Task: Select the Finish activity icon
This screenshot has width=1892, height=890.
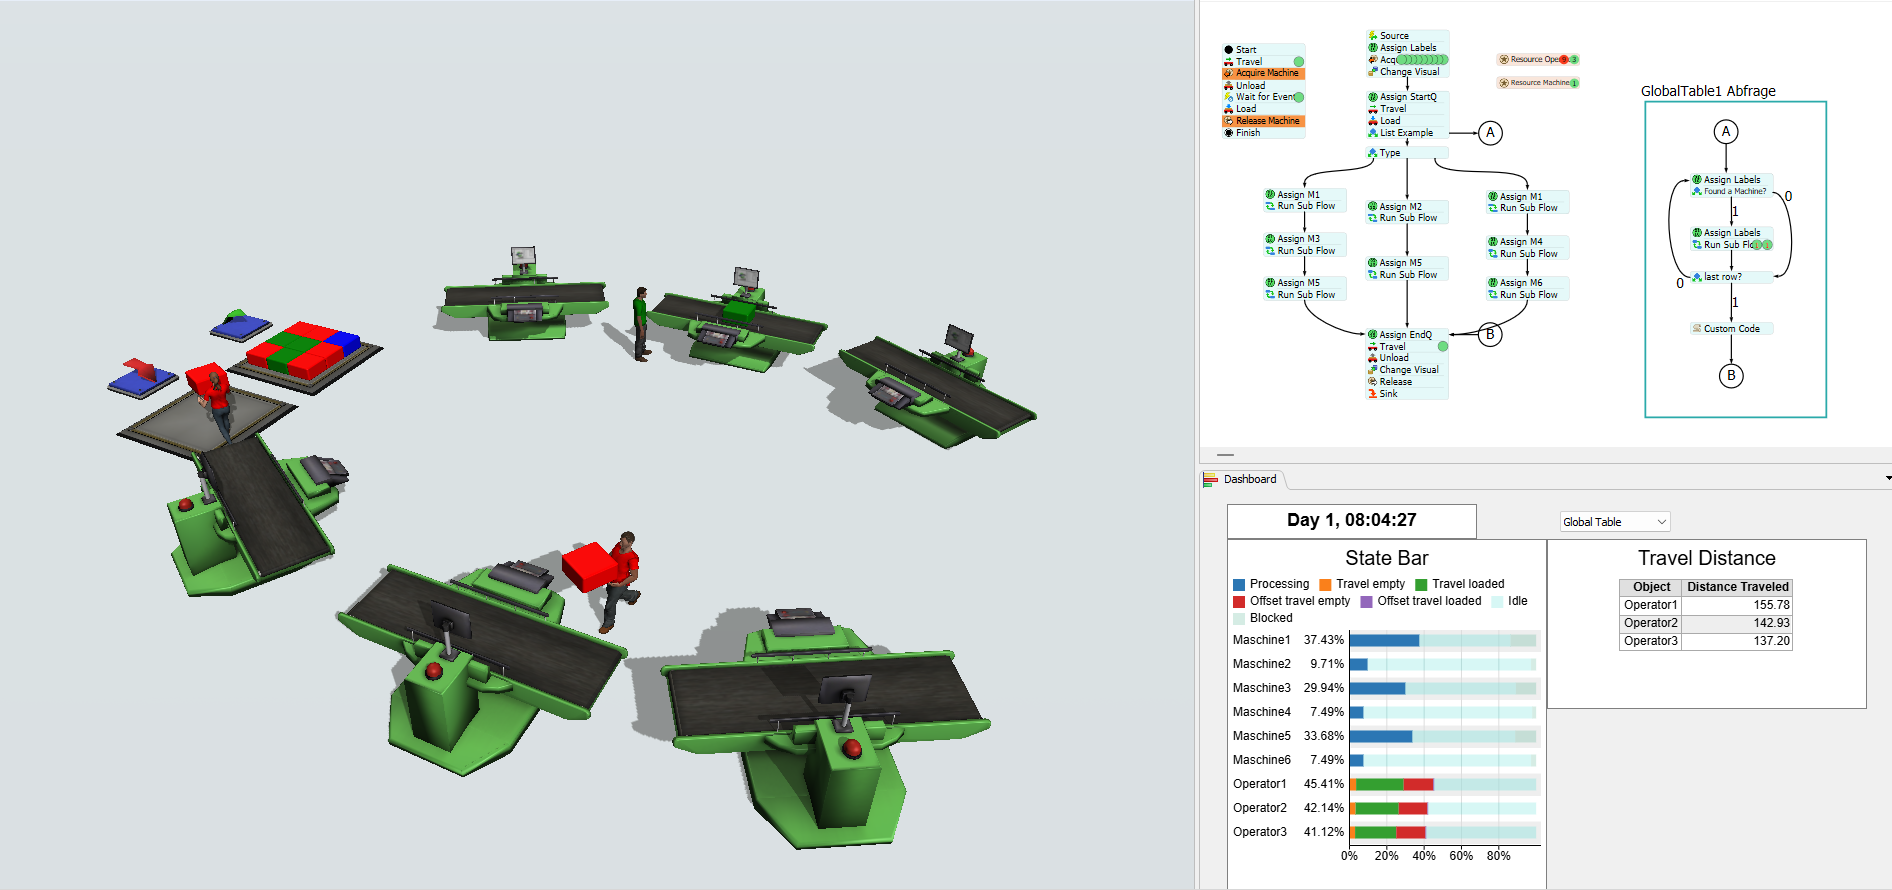Action: [x=1229, y=133]
